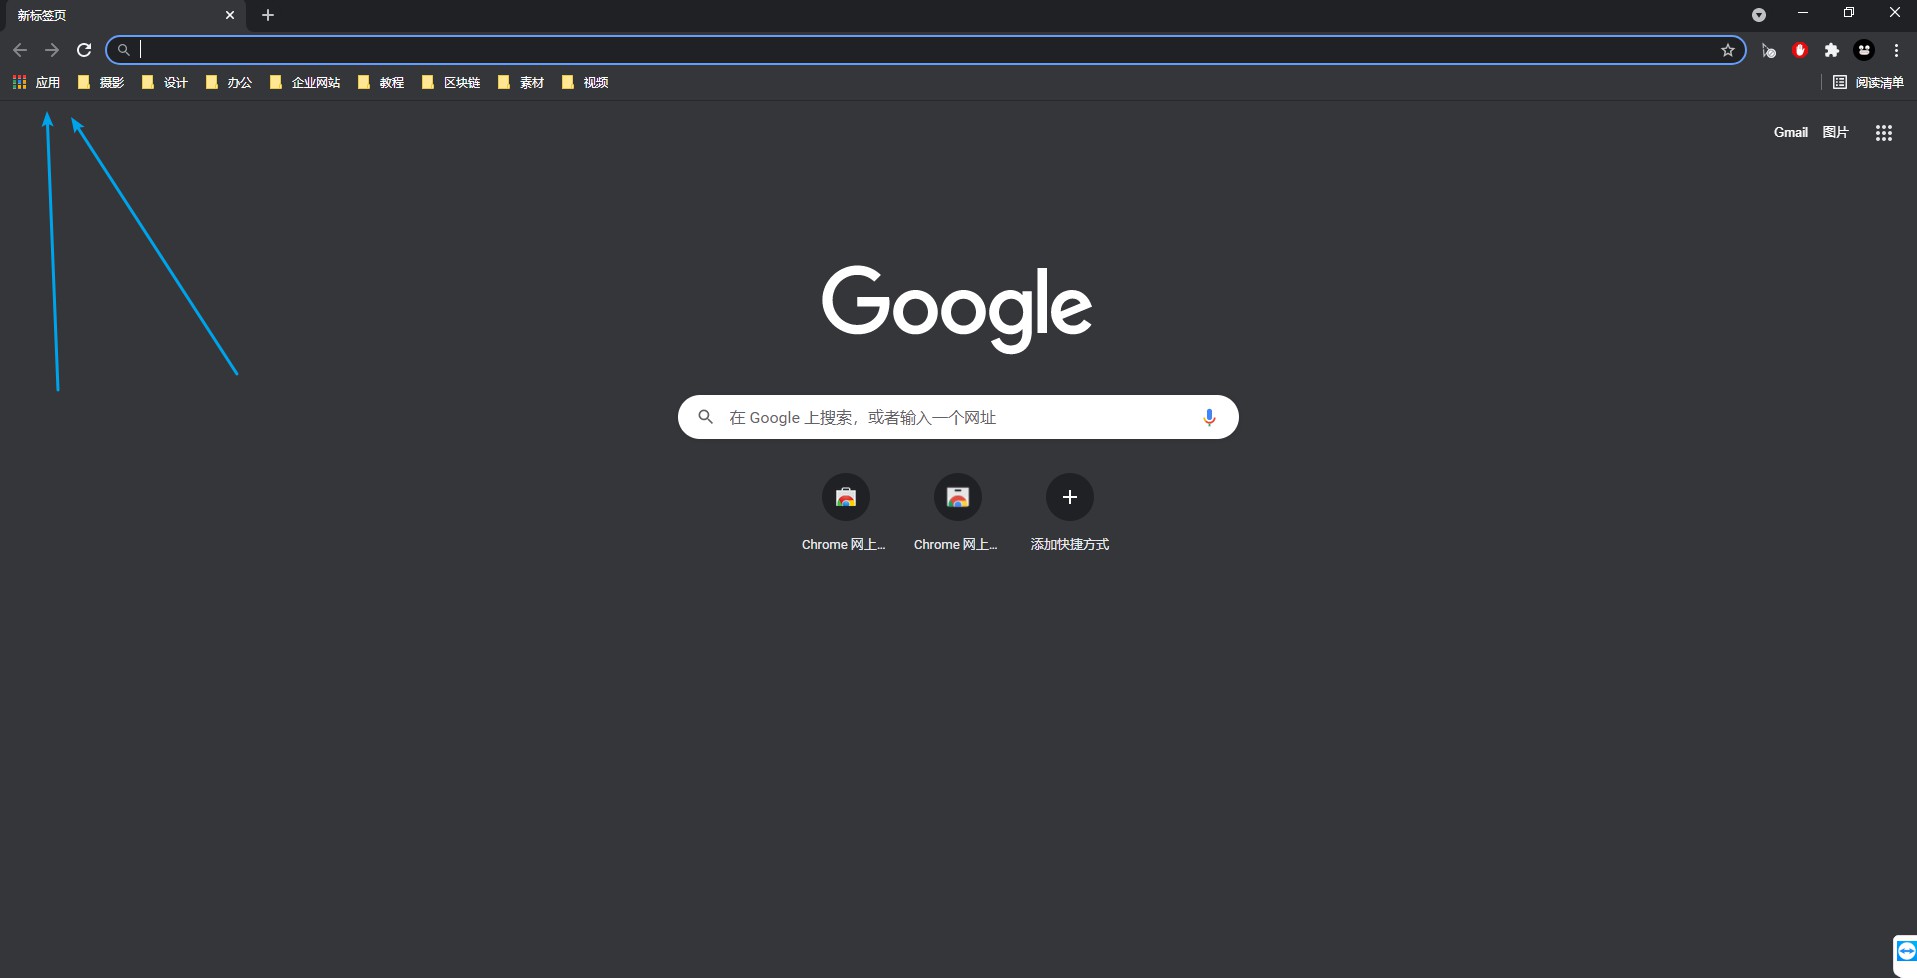
Task: Click the magnifier in the Google search box
Action: tap(705, 417)
